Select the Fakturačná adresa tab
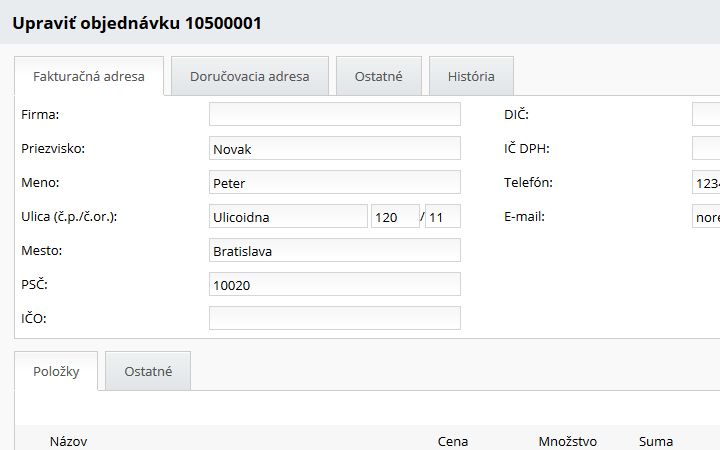The width and height of the screenshot is (720, 450). click(x=89, y=76)
